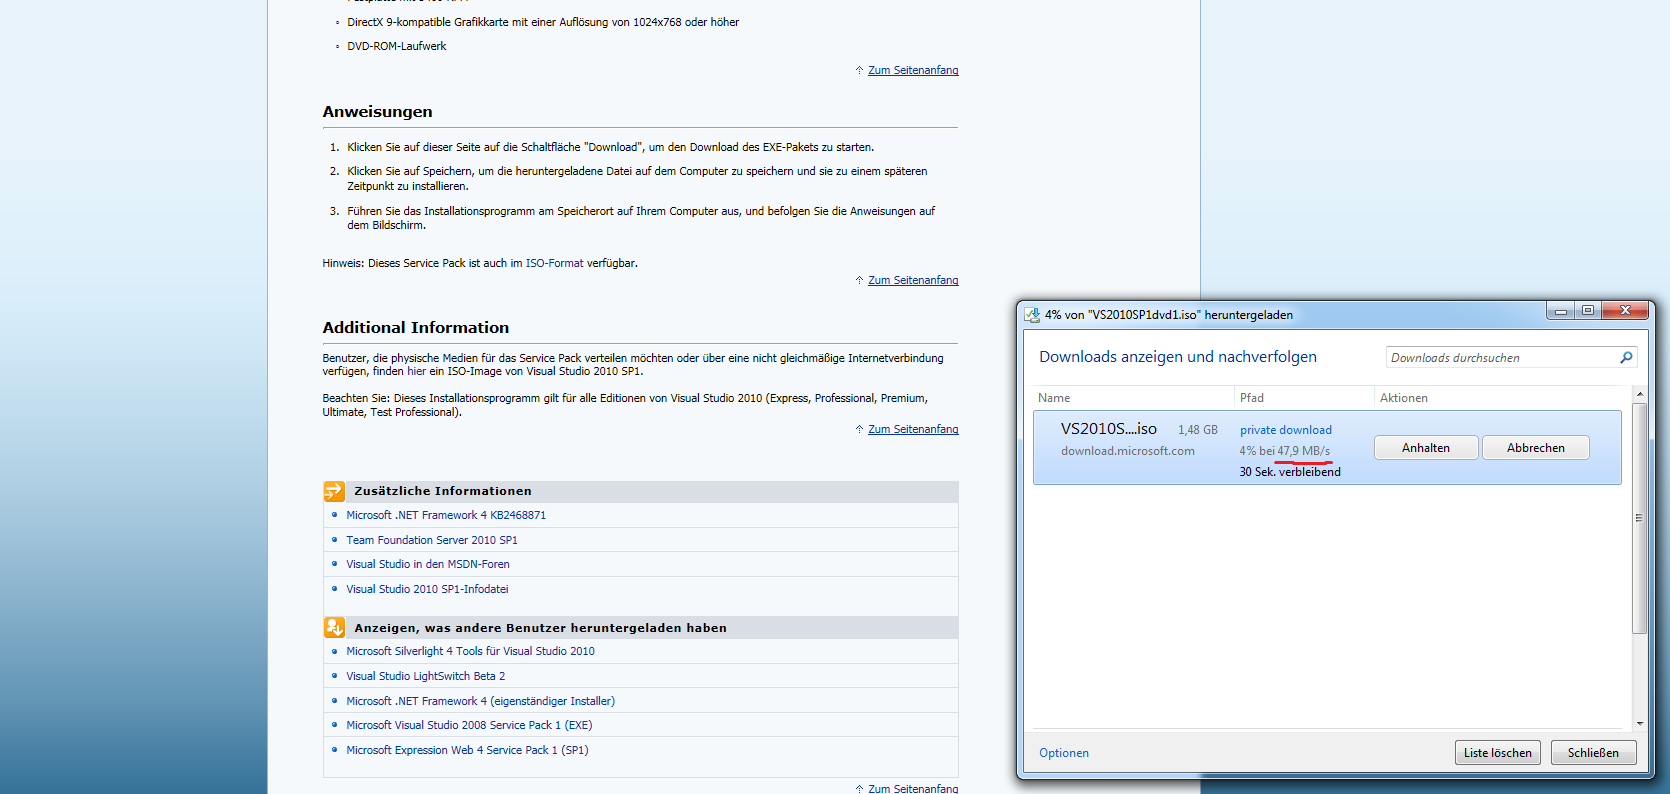Click the download.microsoft.com source text
1670x794 pixels.
coord(1128,451)
